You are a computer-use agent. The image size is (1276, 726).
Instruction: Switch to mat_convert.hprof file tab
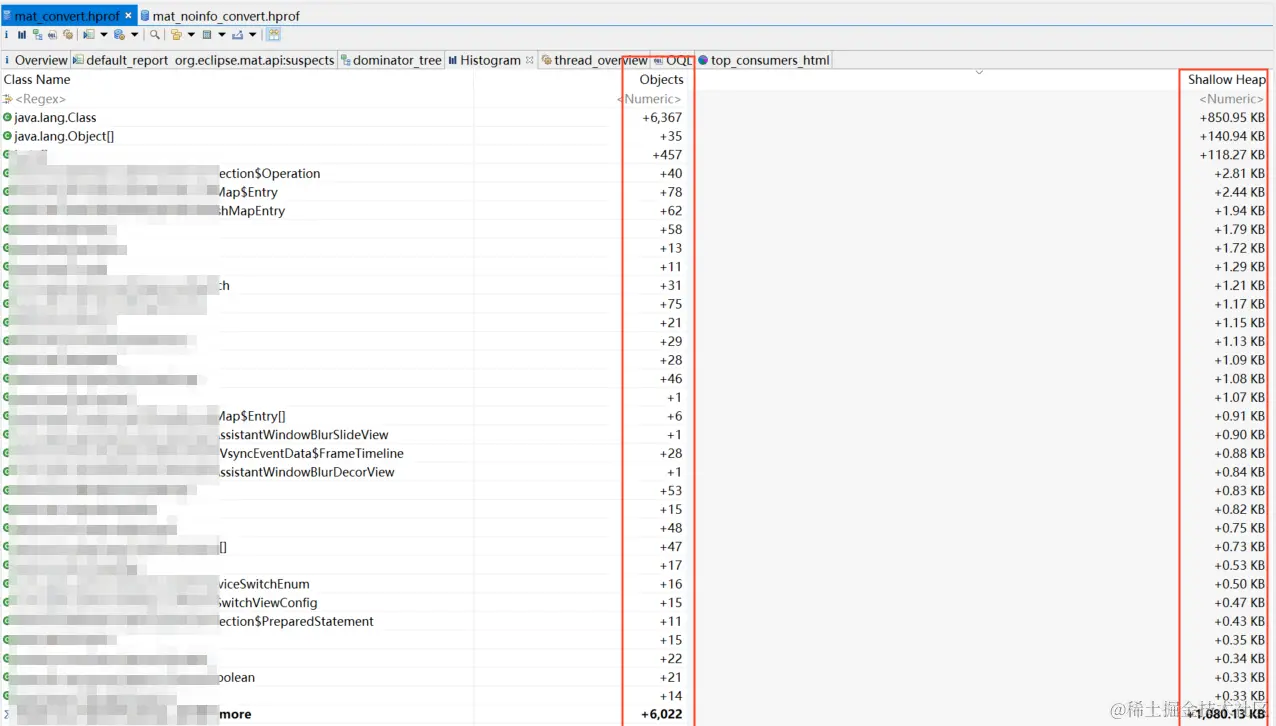click(68, 16)
